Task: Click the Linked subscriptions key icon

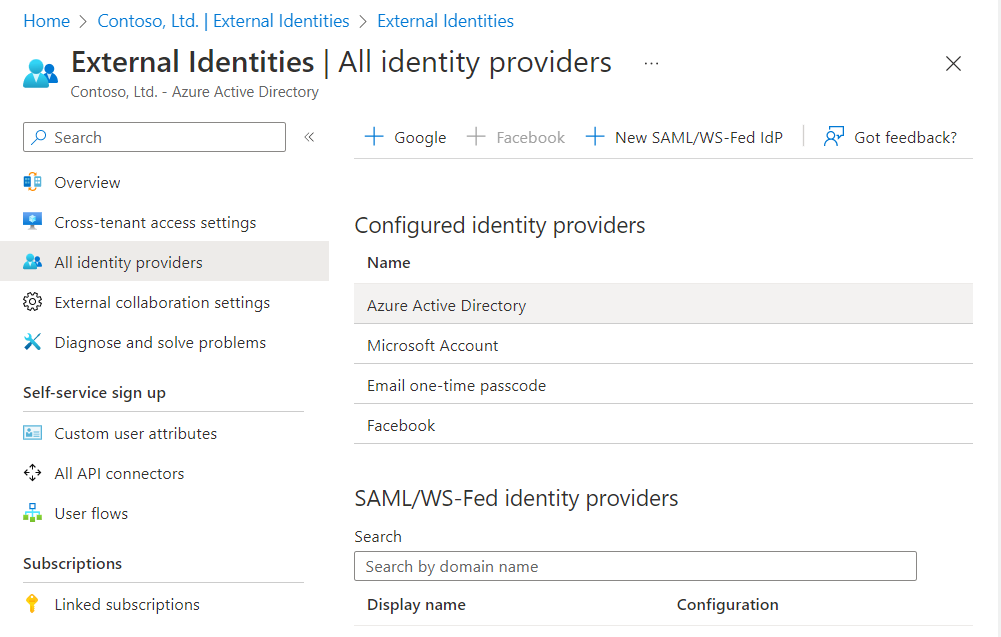Action: click(33, 604)
